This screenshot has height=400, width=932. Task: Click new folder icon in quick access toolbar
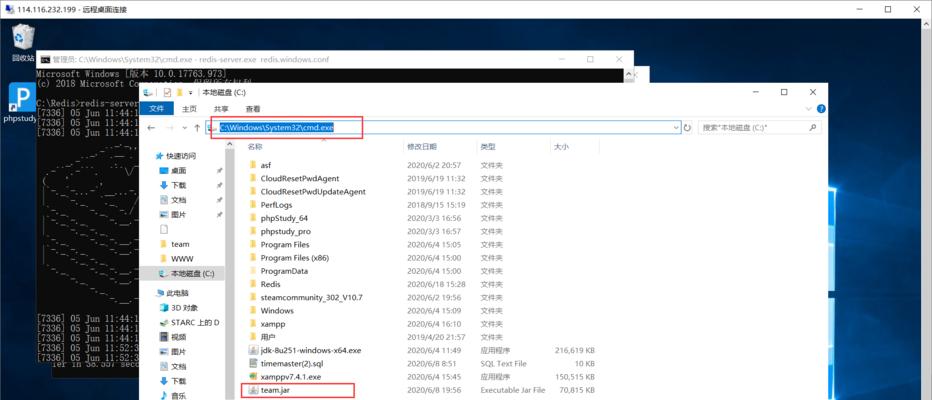click(179, 92)
